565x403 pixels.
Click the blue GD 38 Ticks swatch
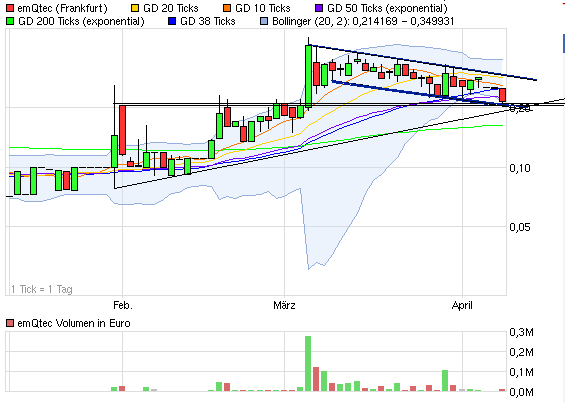[x=172, y=21]
